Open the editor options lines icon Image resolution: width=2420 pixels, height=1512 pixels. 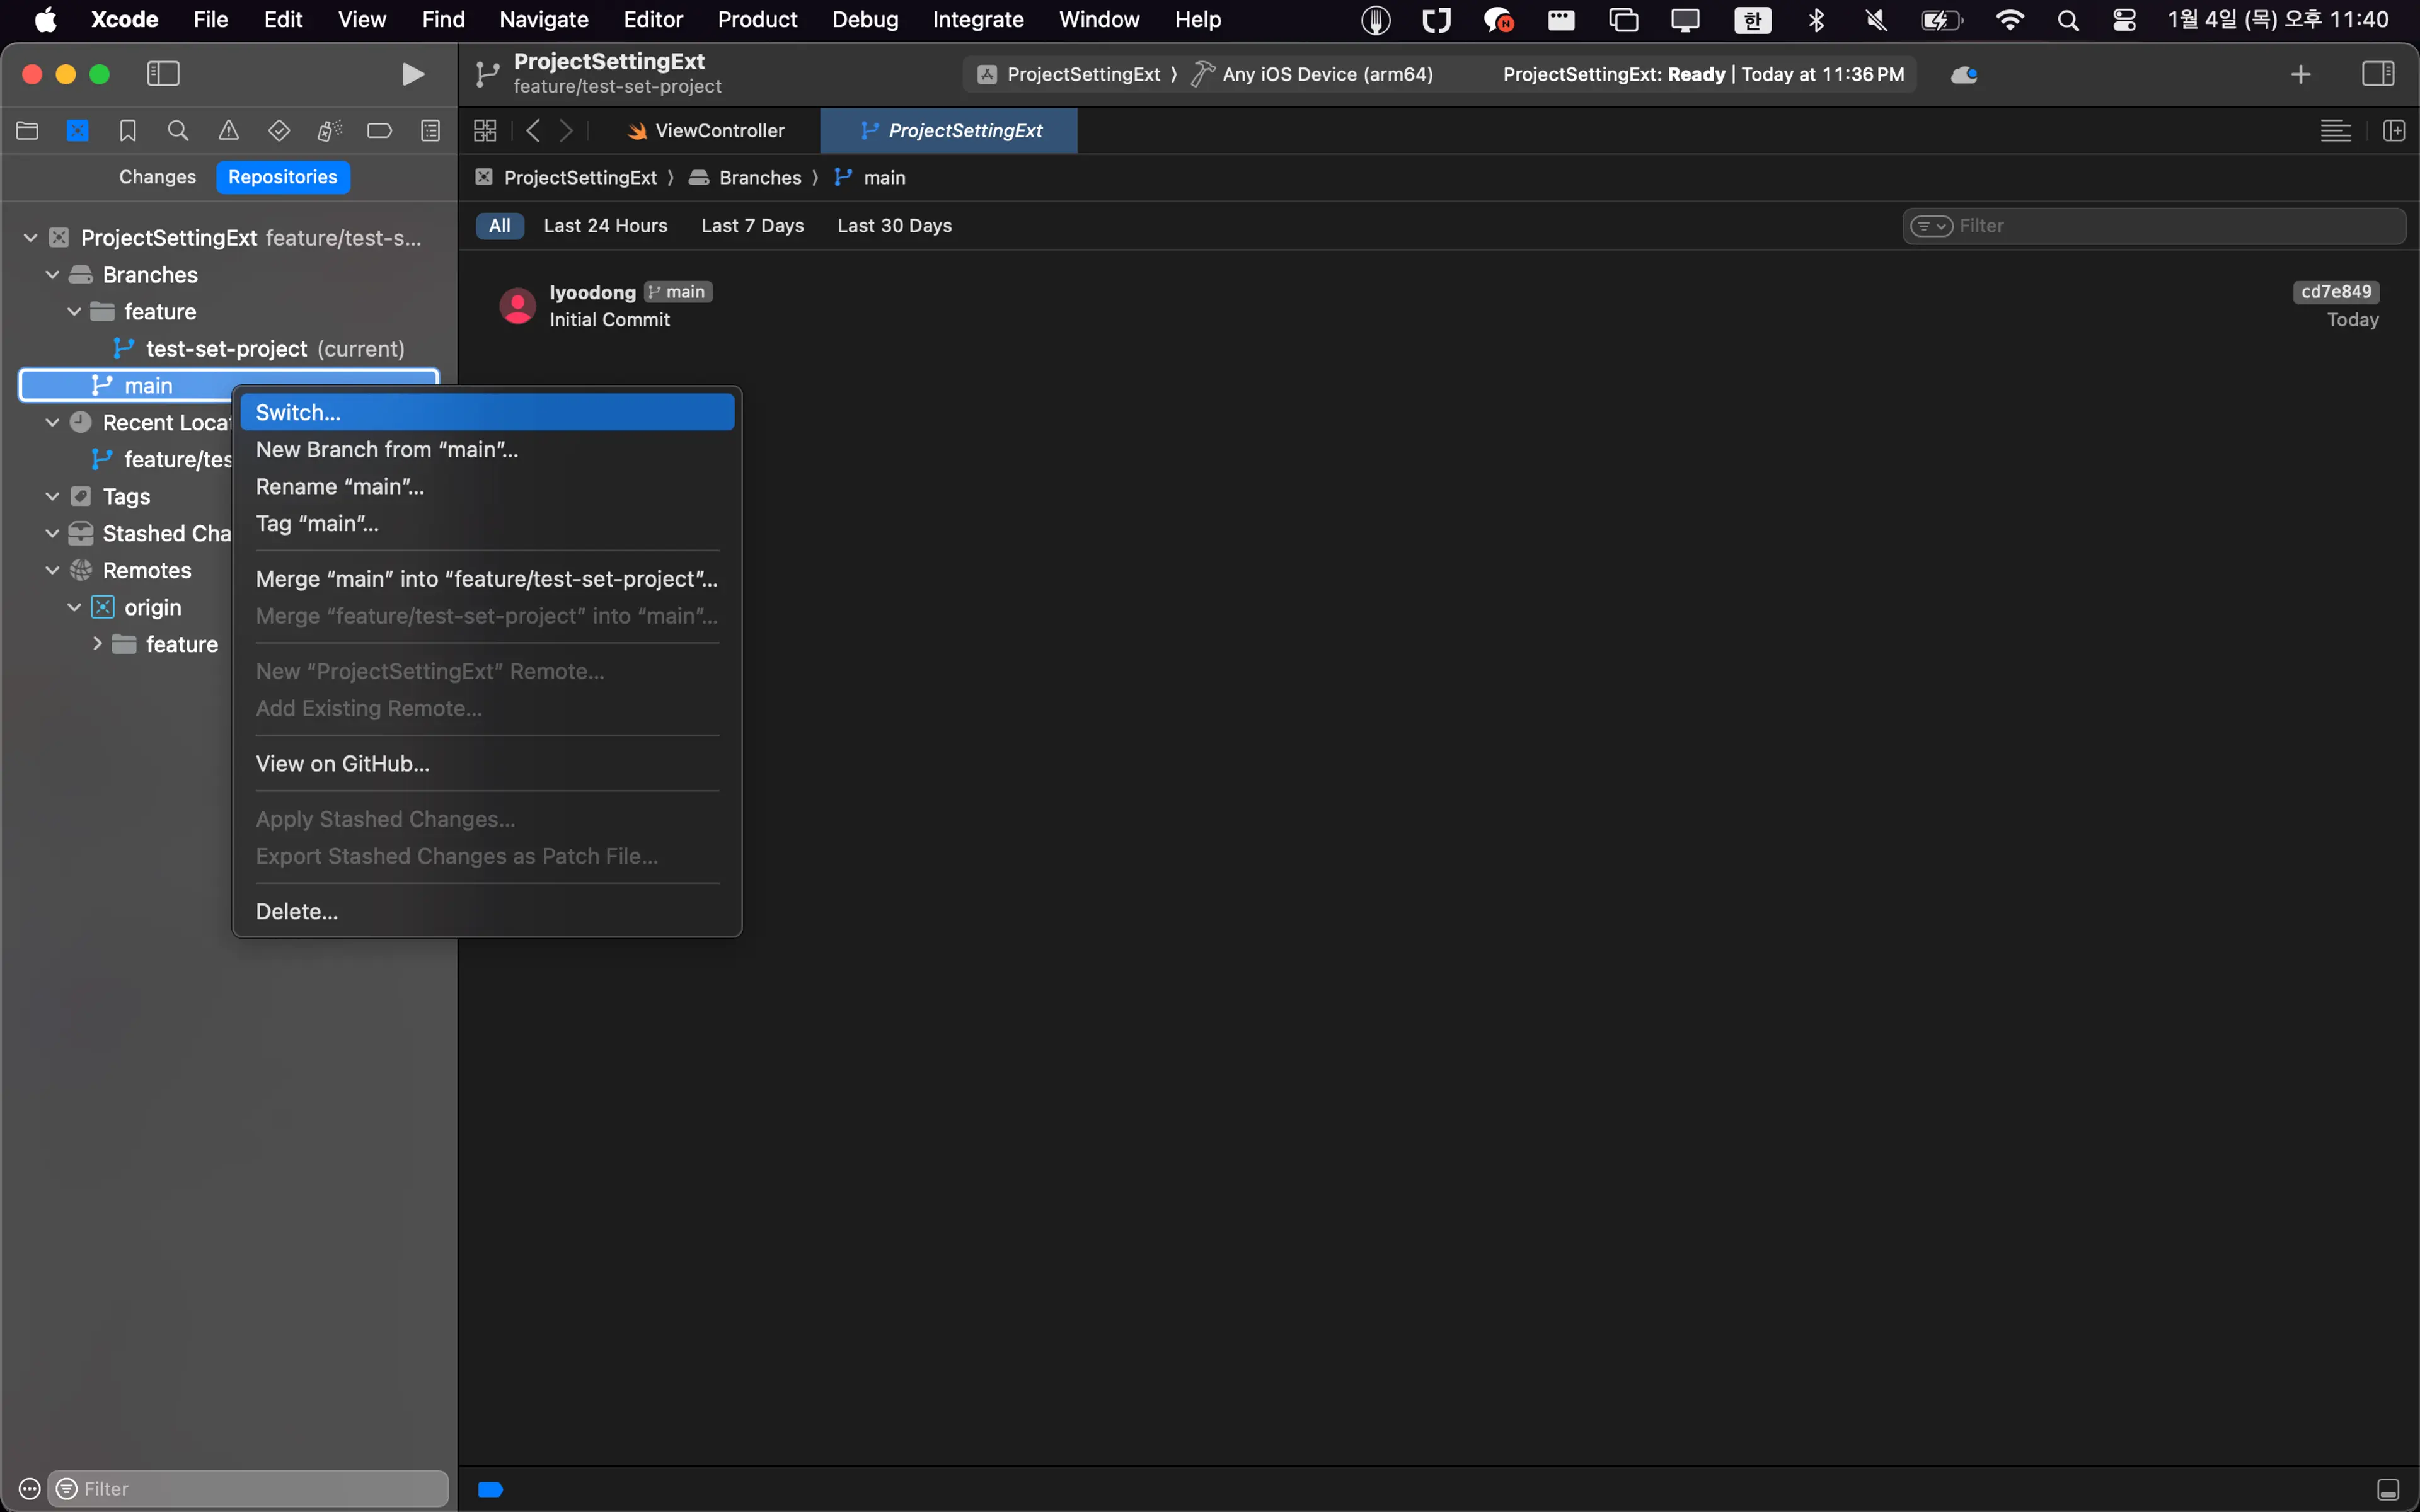(2336, 131)
